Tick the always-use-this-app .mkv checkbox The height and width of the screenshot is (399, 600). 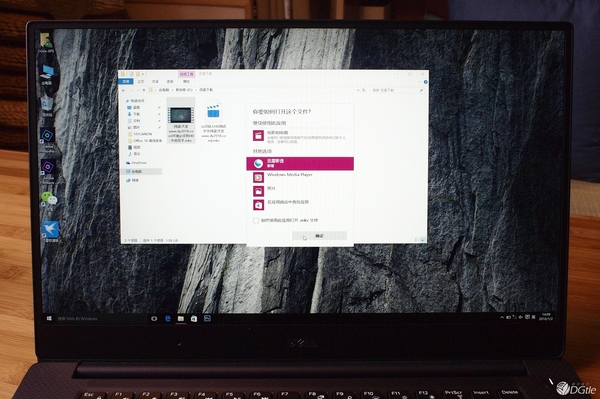tap(256, 220)
